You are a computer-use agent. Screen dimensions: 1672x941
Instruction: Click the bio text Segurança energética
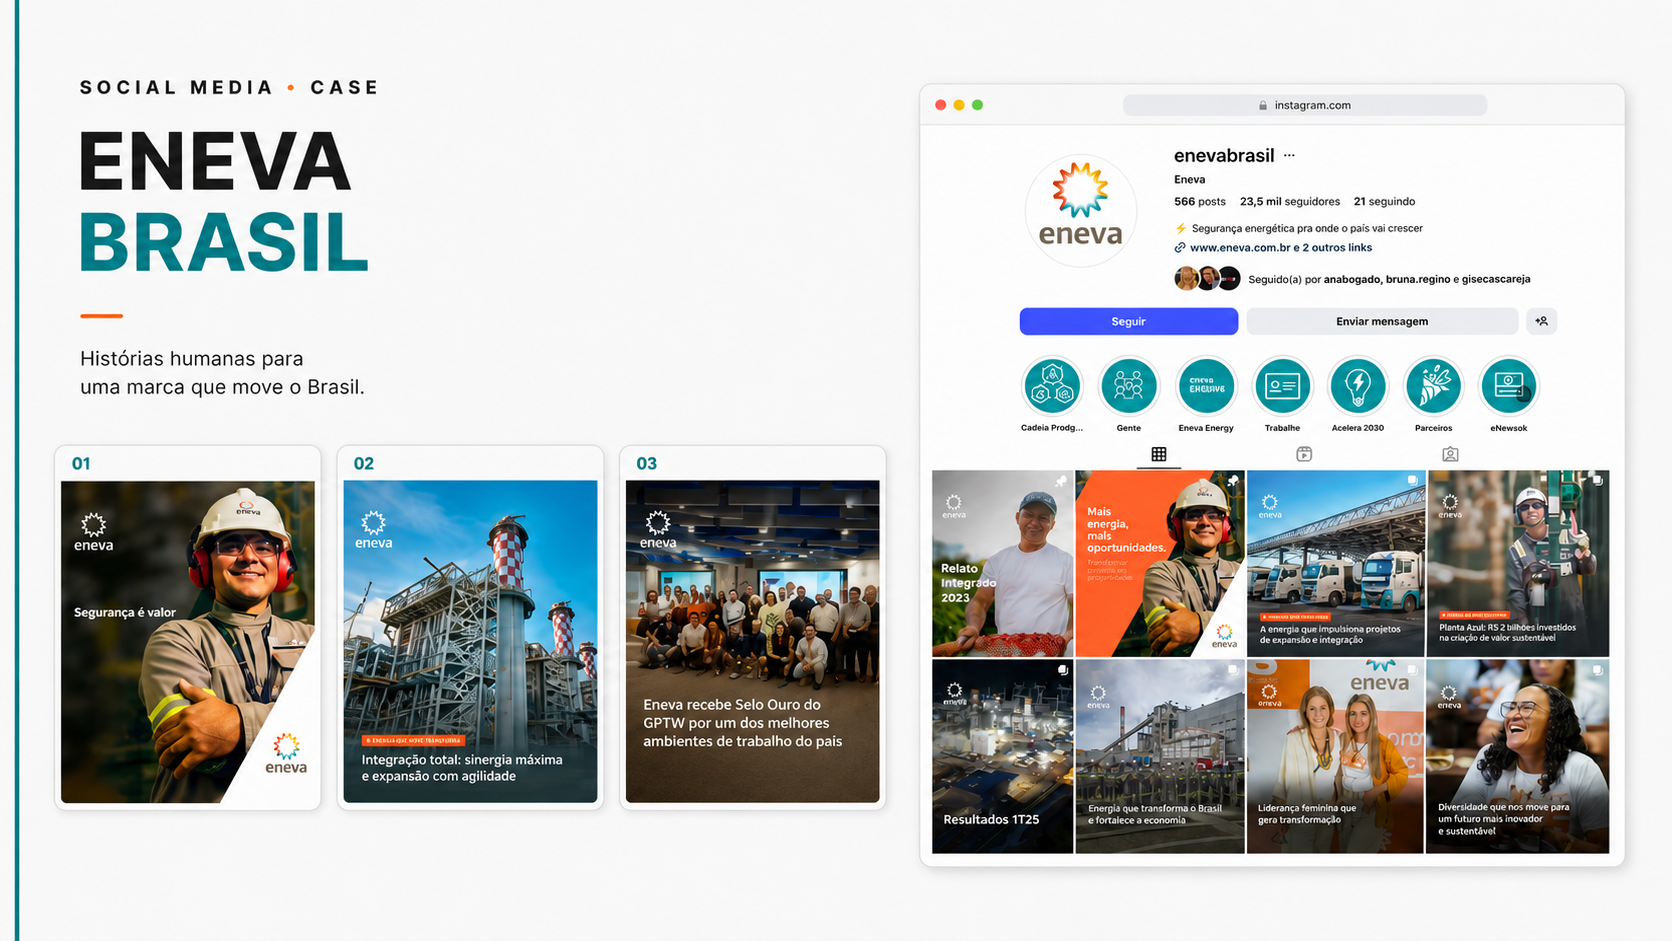(1307, 228)
